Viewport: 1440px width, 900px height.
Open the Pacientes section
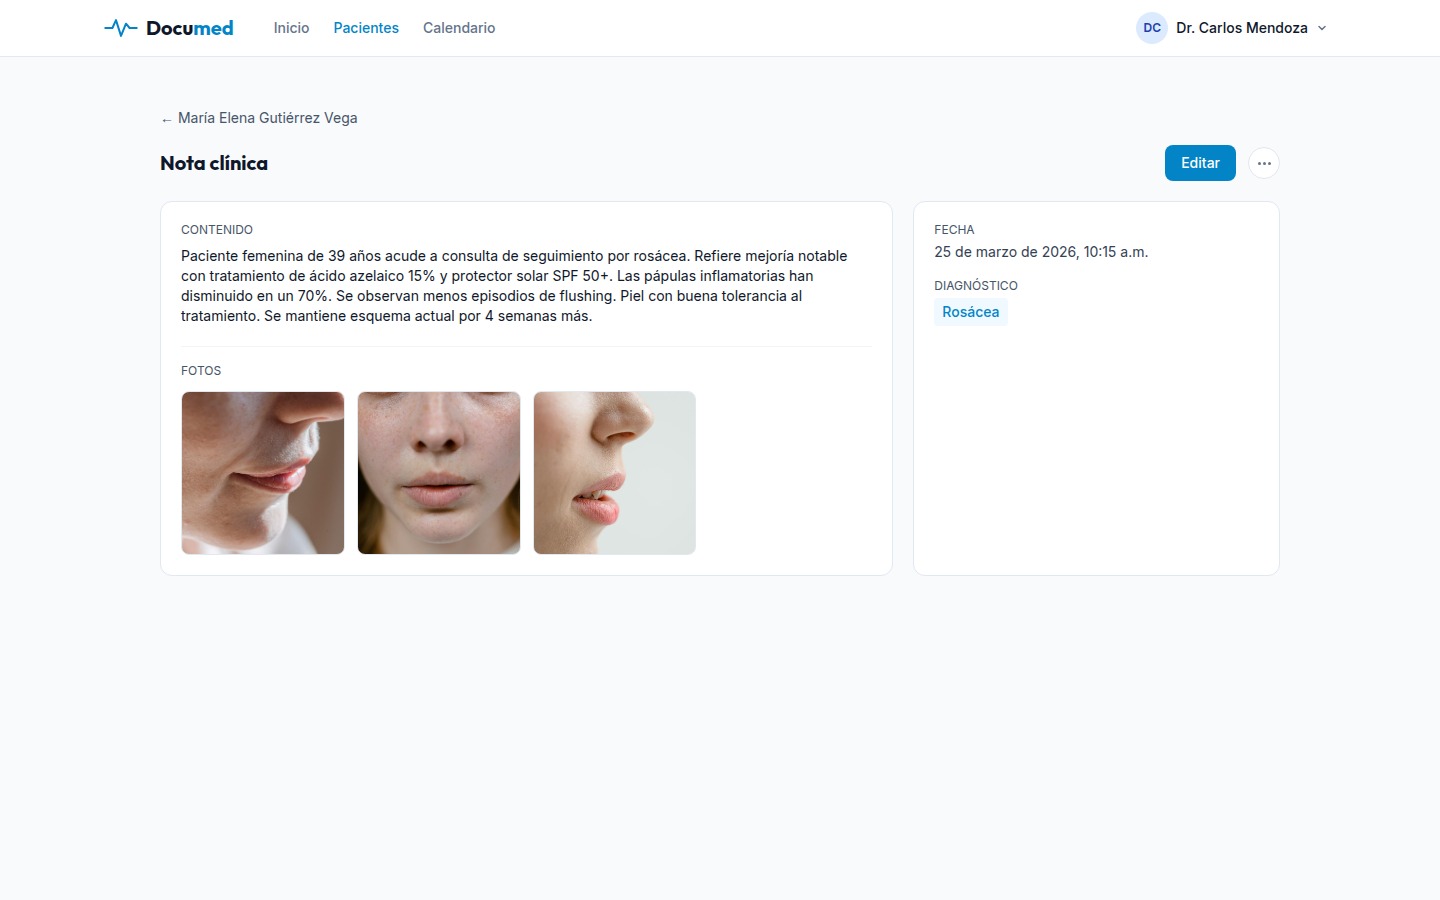tap(366, 28)
